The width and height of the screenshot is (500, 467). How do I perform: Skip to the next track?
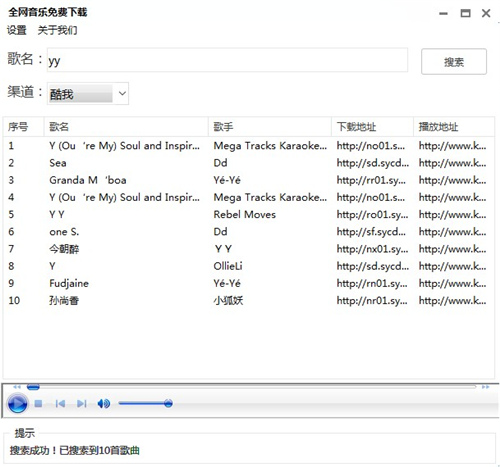(82, 404)
